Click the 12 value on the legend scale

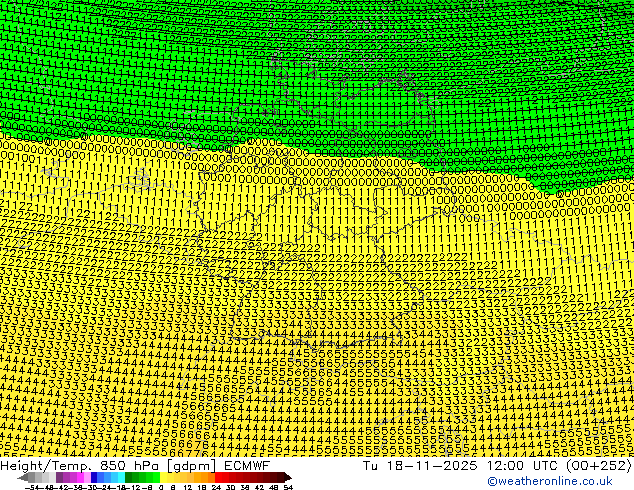click(x=187, y=487)
